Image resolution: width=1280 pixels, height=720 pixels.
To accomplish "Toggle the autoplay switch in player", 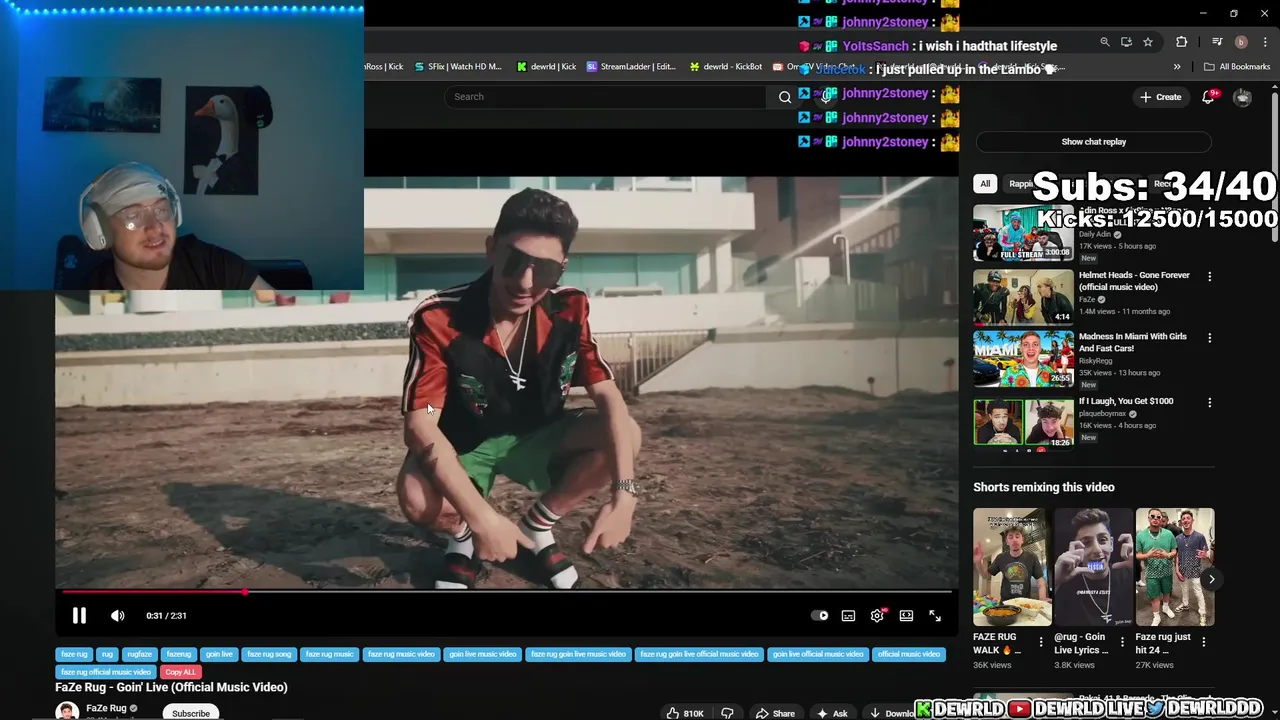I will (820, 616).
